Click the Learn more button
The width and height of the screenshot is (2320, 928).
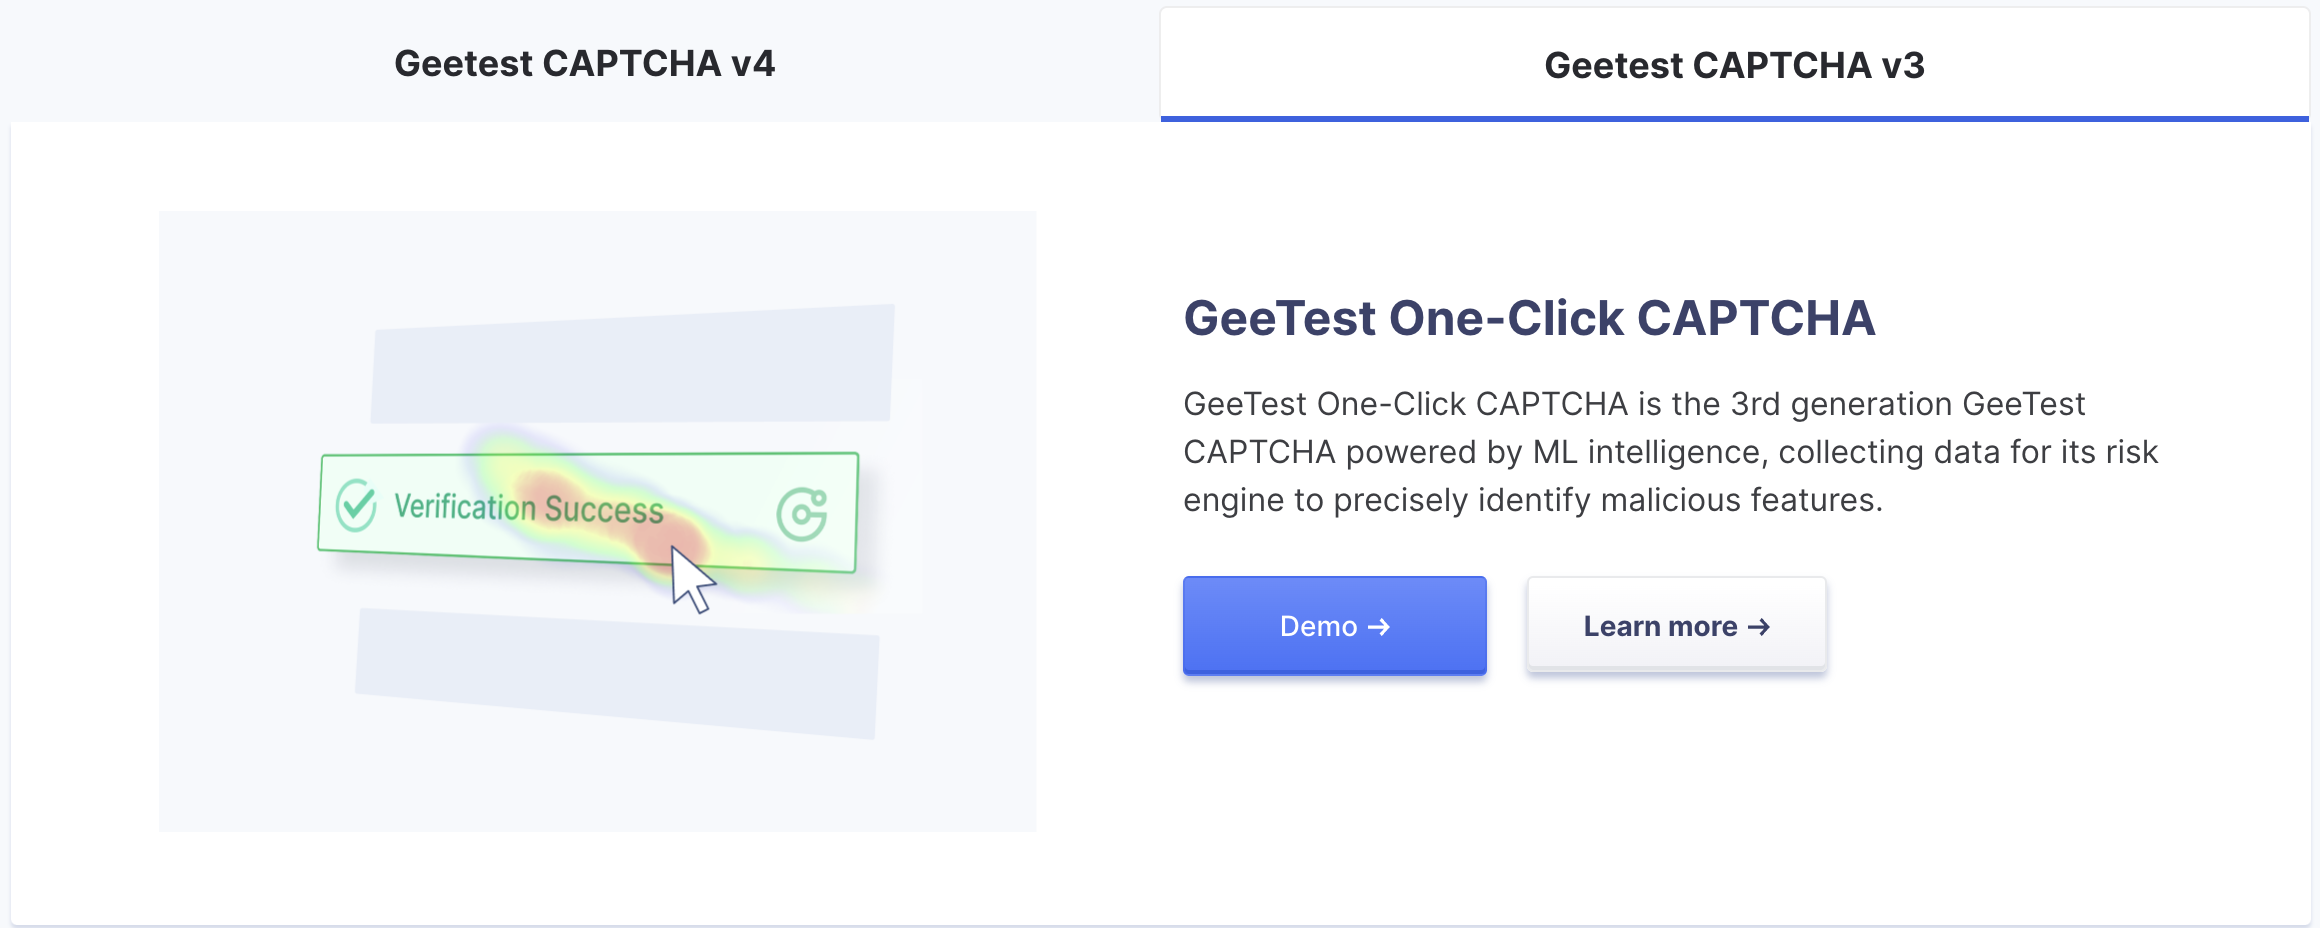pos(1676,626)
